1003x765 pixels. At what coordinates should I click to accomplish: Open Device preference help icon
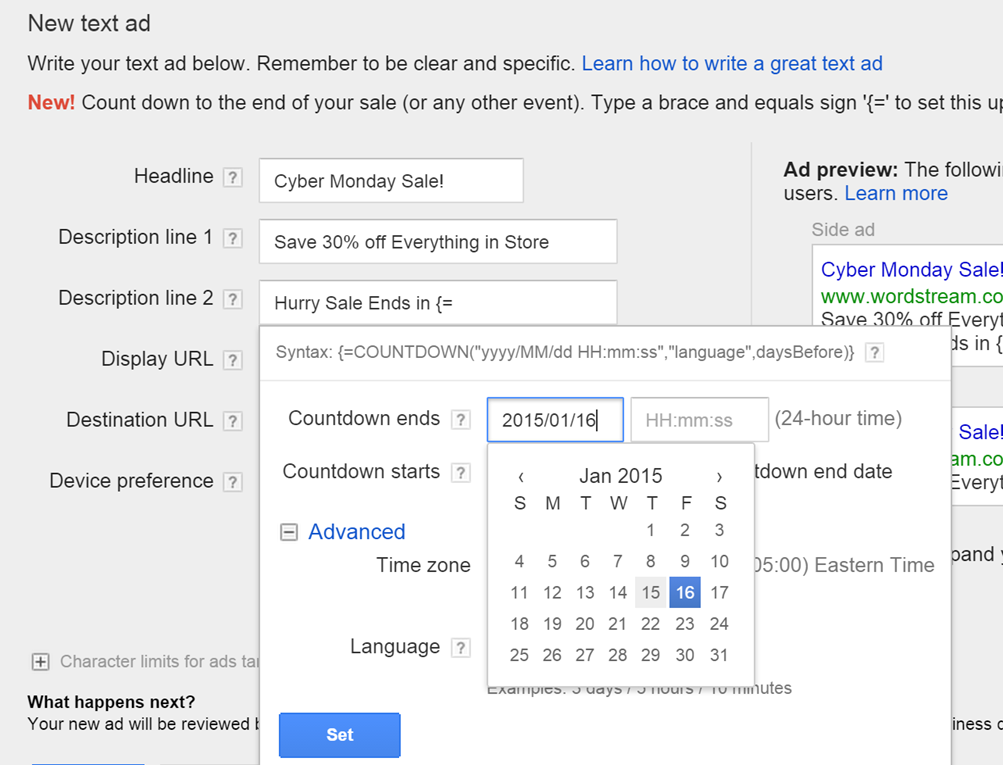coord(233,482)
